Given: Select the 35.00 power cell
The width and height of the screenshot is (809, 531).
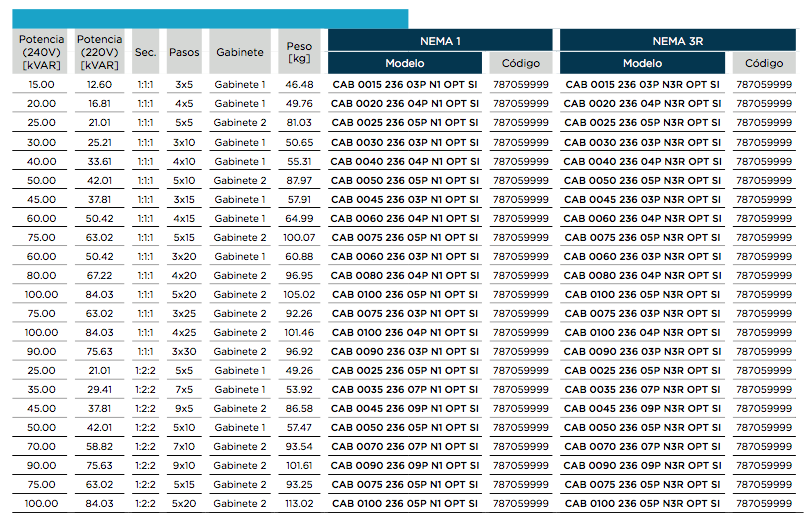Looking at the screenshot, I should [41, 390].
